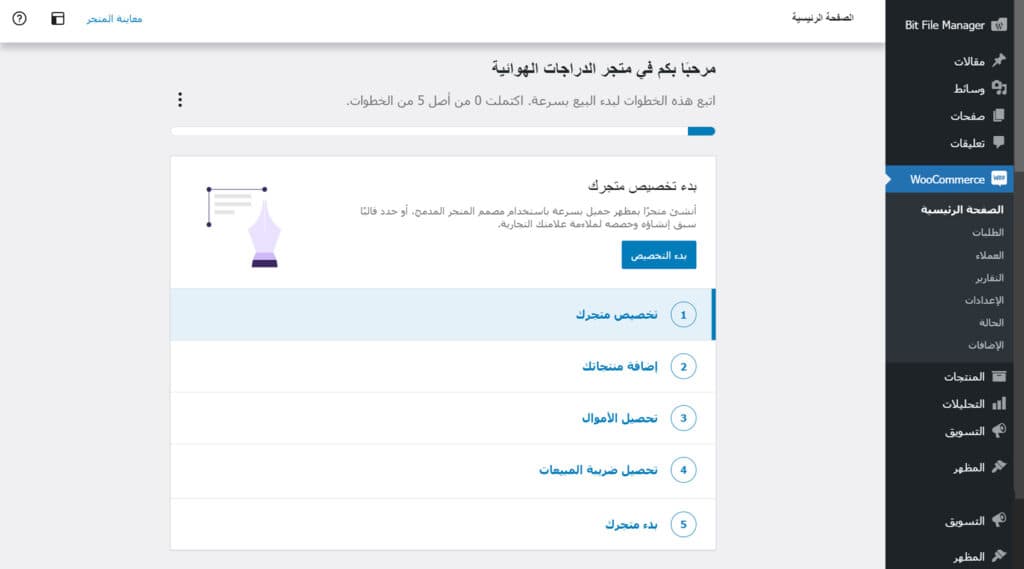Click the بدء التخصيص button
1024x569 pixels.
point(658,255)
